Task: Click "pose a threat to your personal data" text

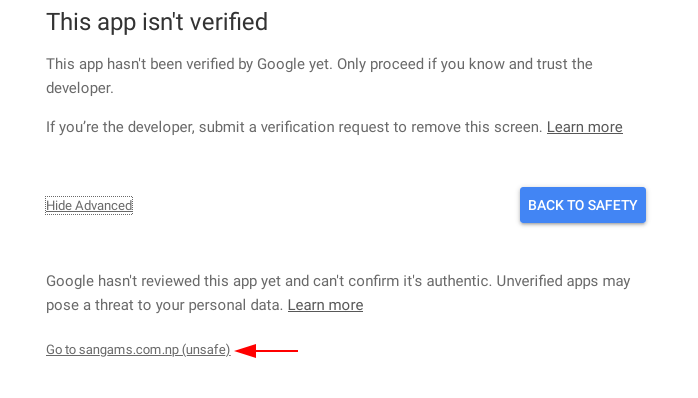Action: 165,305
